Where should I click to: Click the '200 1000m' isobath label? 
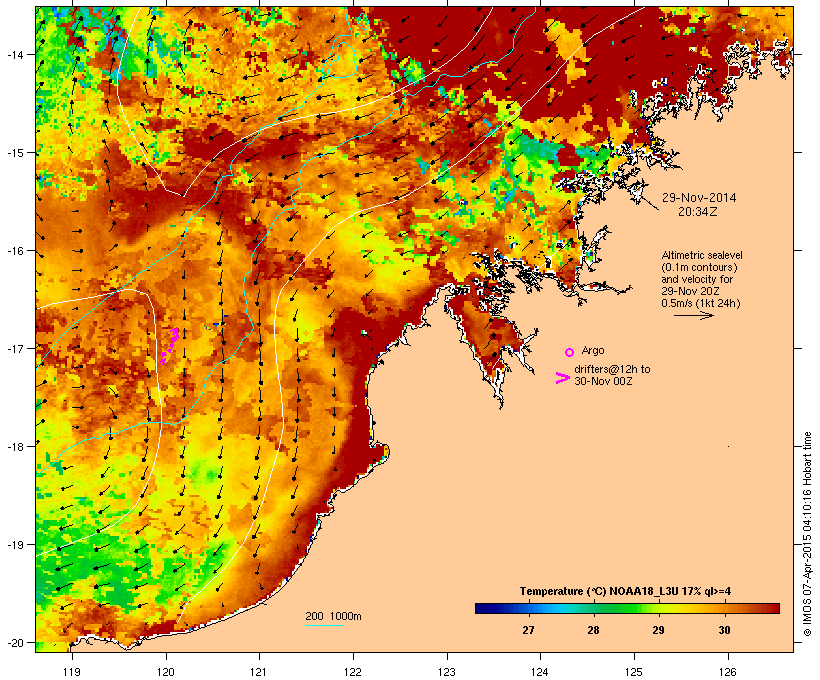(333, 616)
